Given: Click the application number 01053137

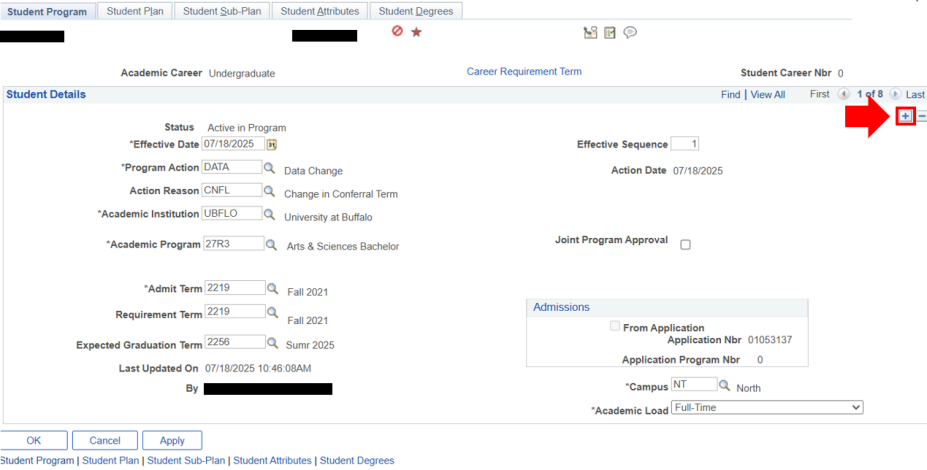Looking at the screenshot, I should click(770, 340).
